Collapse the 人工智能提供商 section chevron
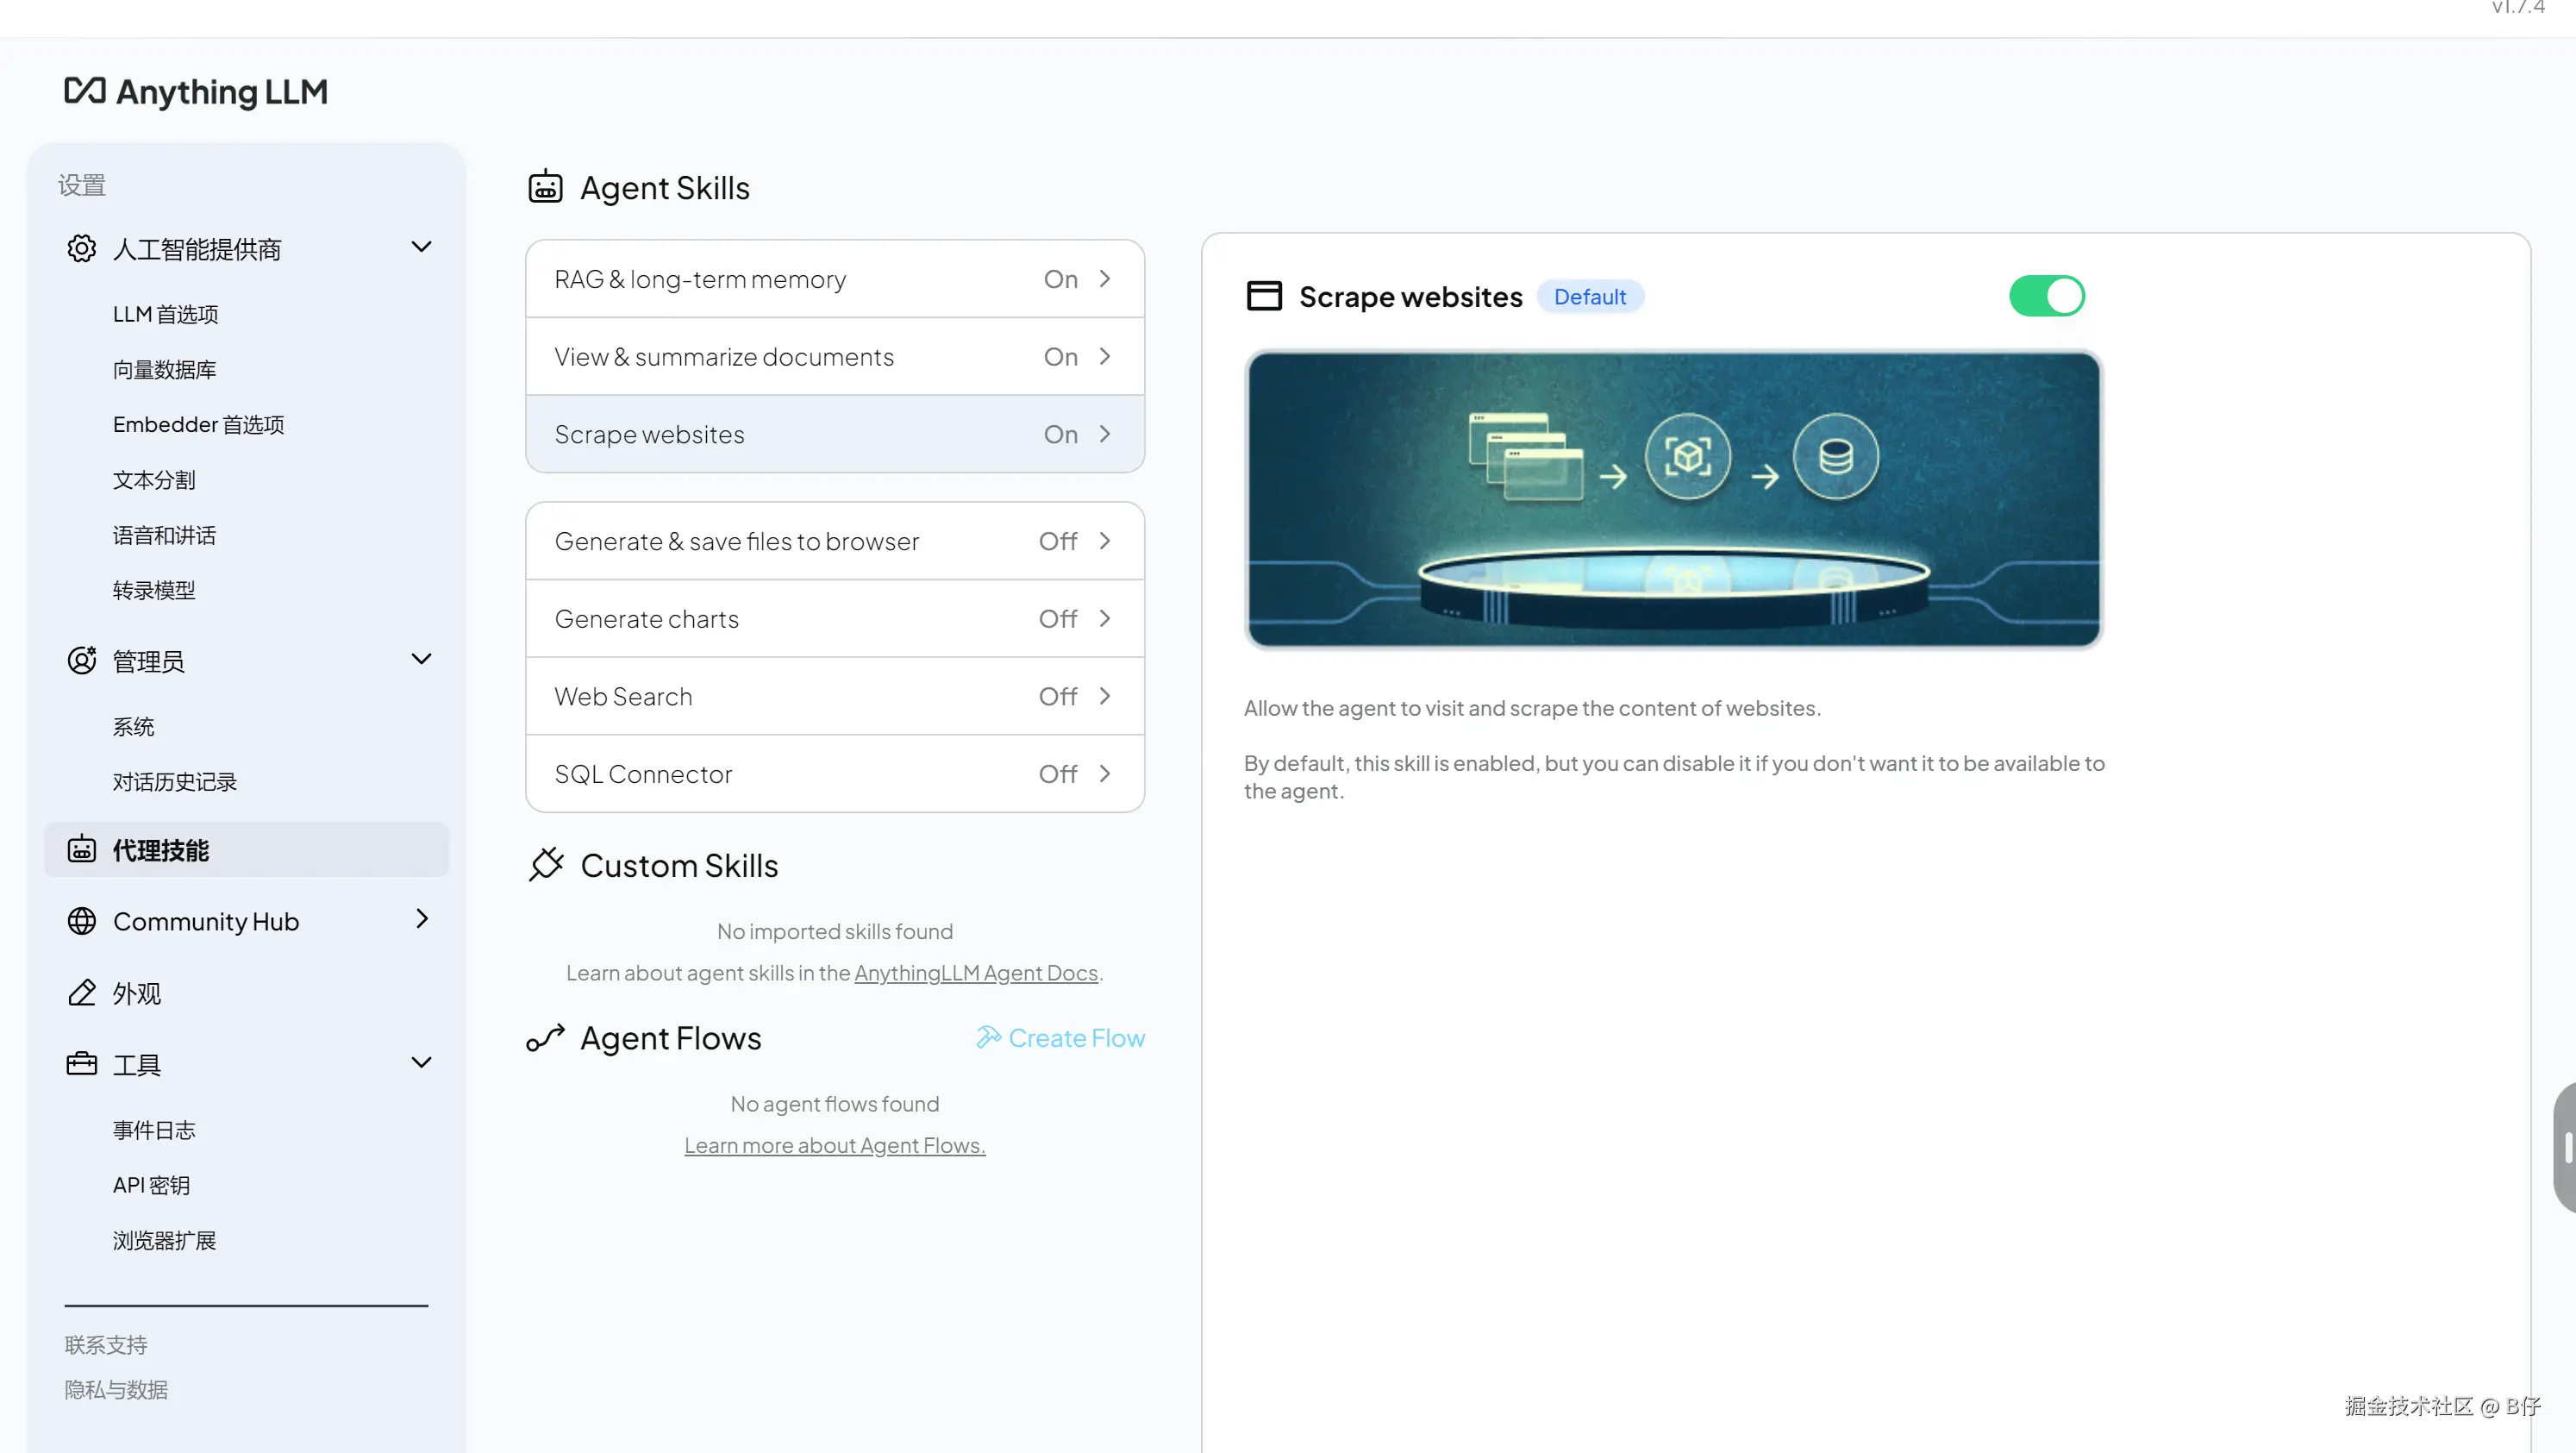The height and width of the screenshot is (1453, 2576). click(x=421, y=247)
